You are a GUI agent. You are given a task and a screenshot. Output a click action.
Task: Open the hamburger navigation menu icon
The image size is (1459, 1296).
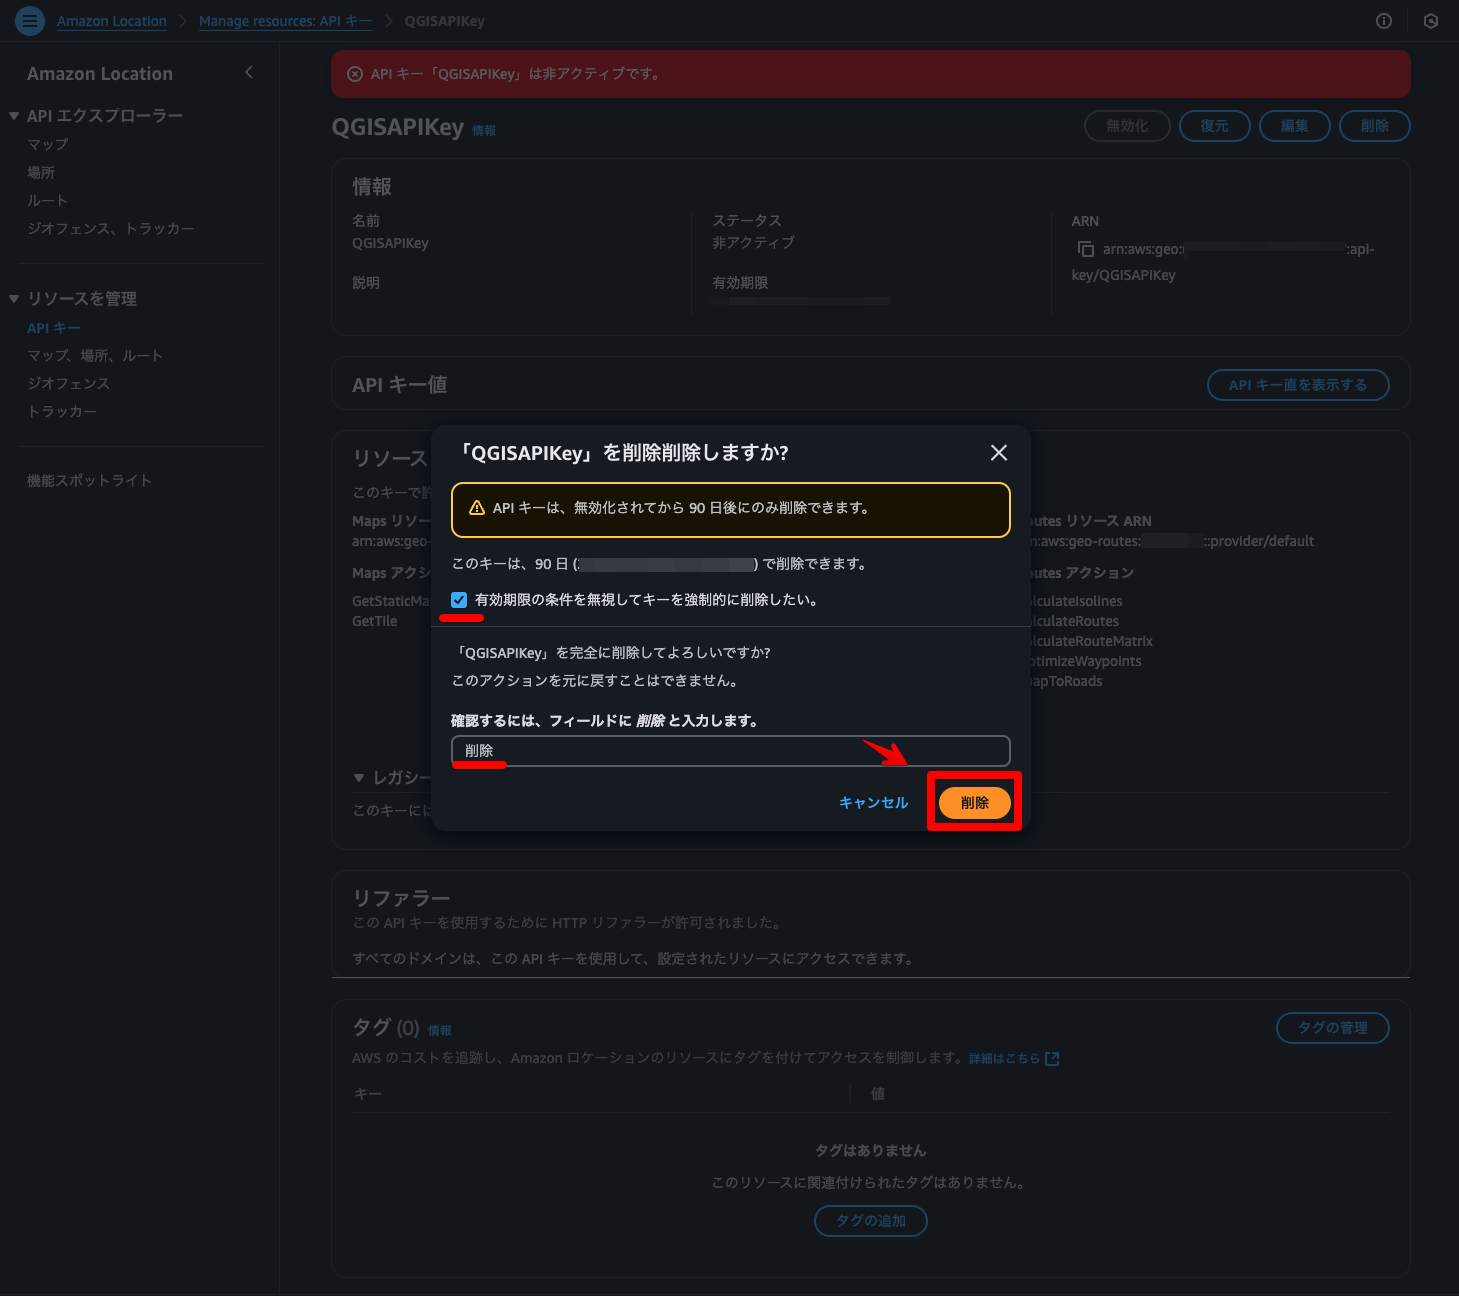click(30, 20)
